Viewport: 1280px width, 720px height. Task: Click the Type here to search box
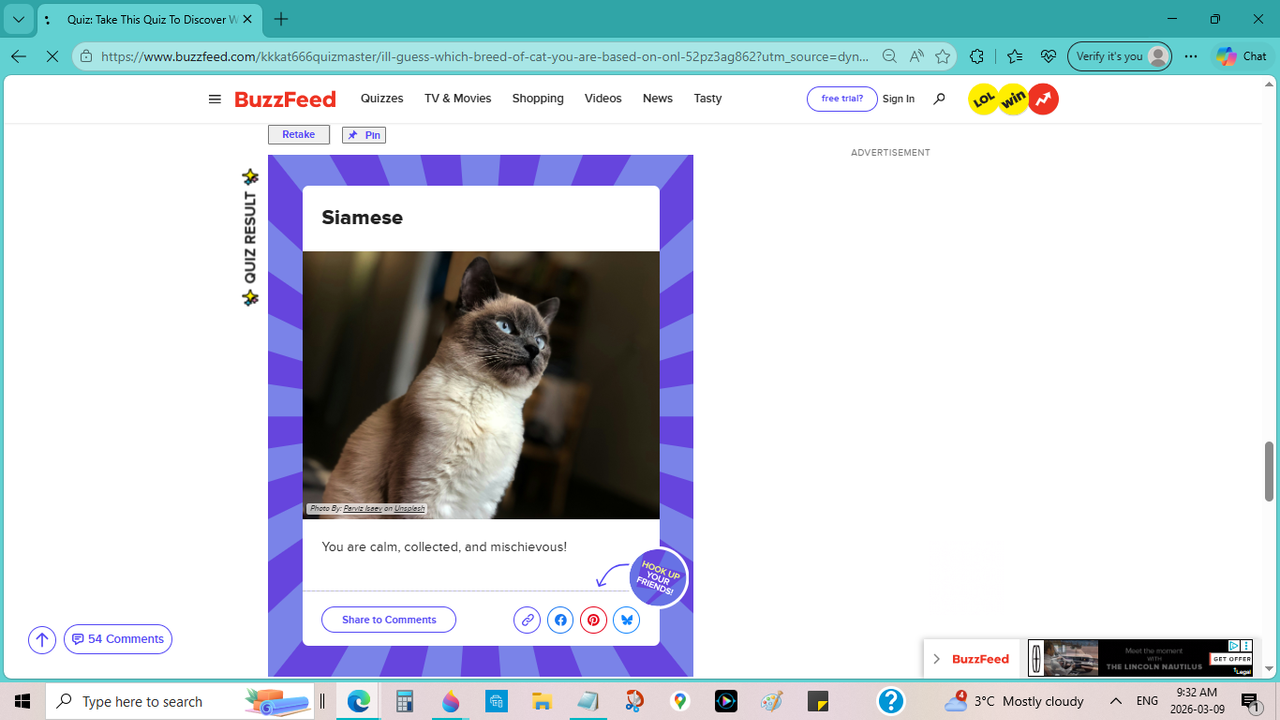[182, 701]
